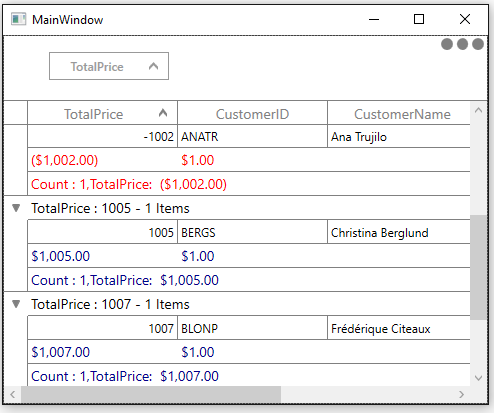Click the vertical scrollbar thumb
494x413 pixels.
click(478, 268)
